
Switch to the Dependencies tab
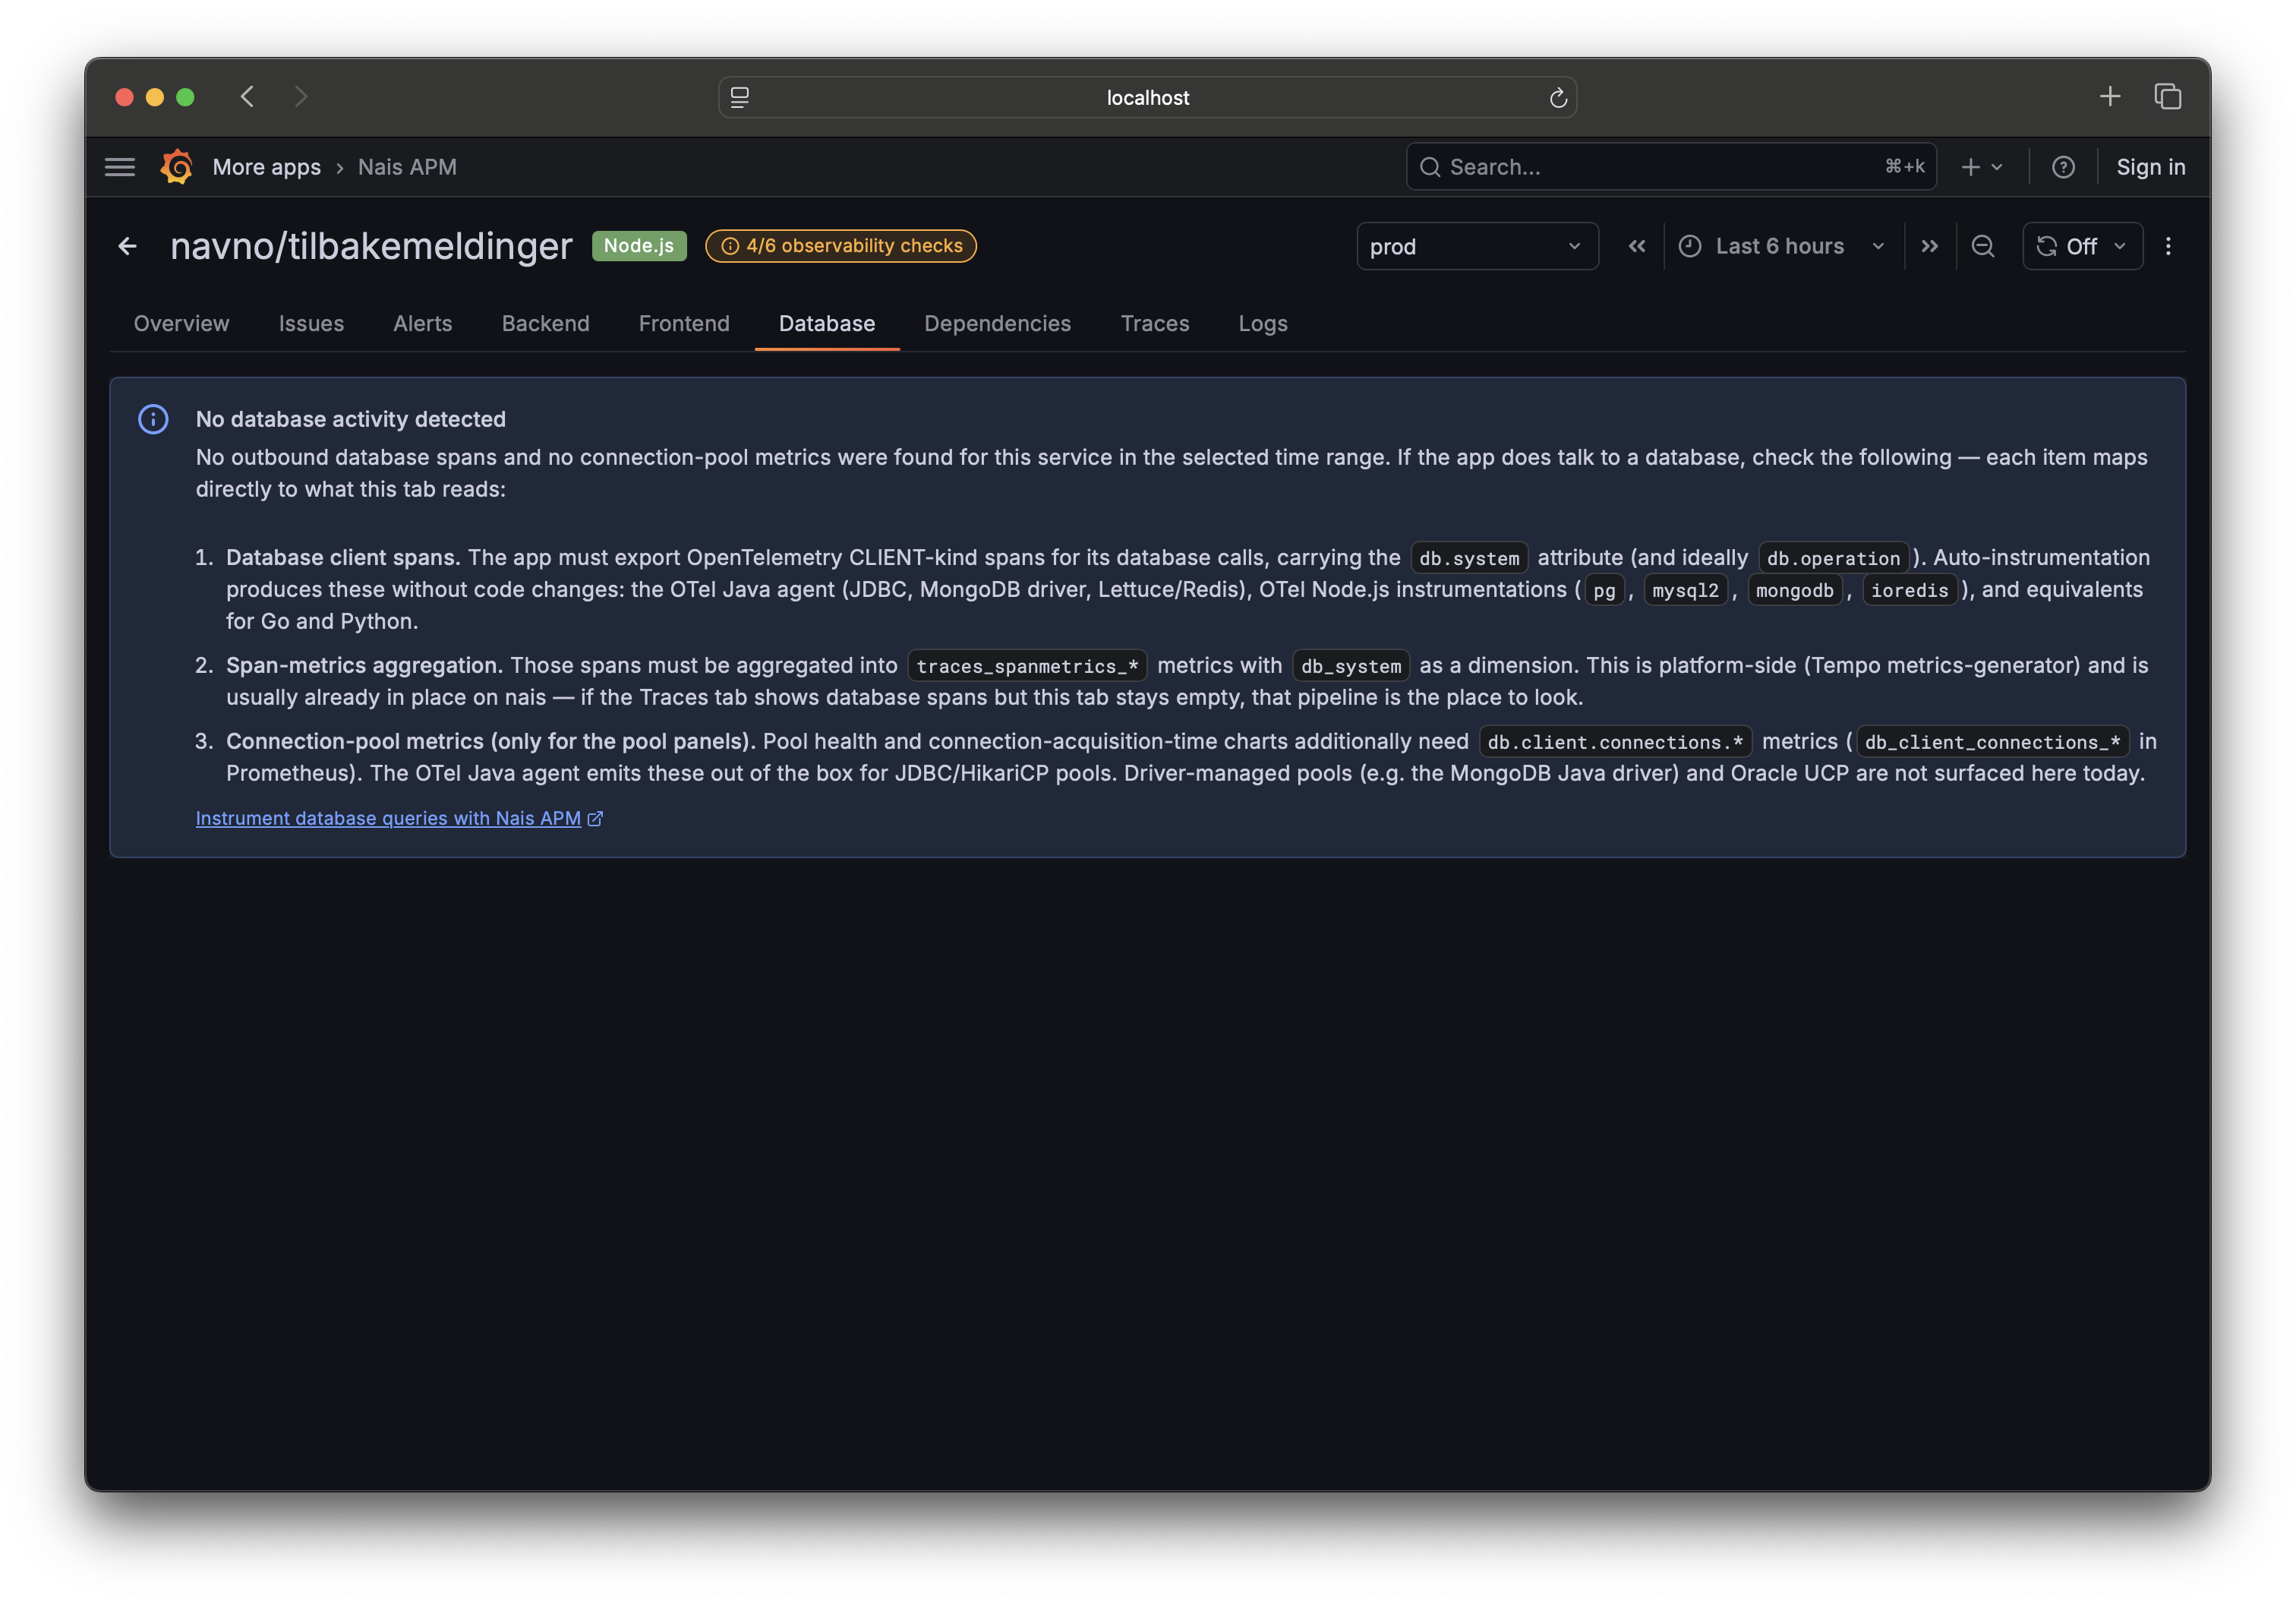tap(997, 323)
